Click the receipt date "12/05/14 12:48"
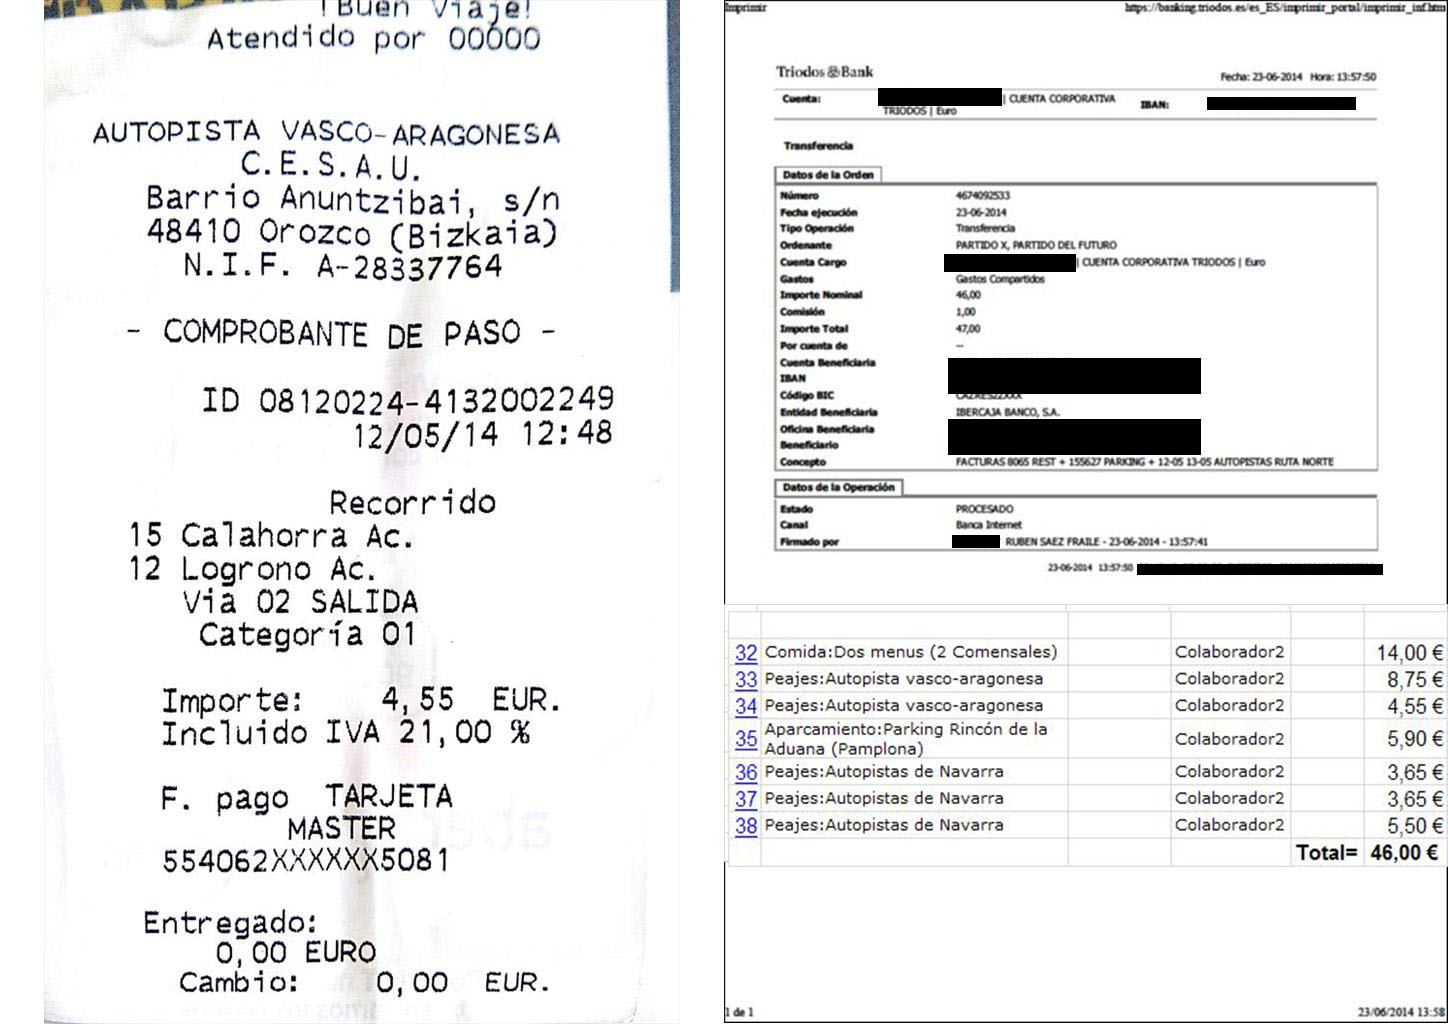Screen dimensions: 1448x1024 click(482, 435)
